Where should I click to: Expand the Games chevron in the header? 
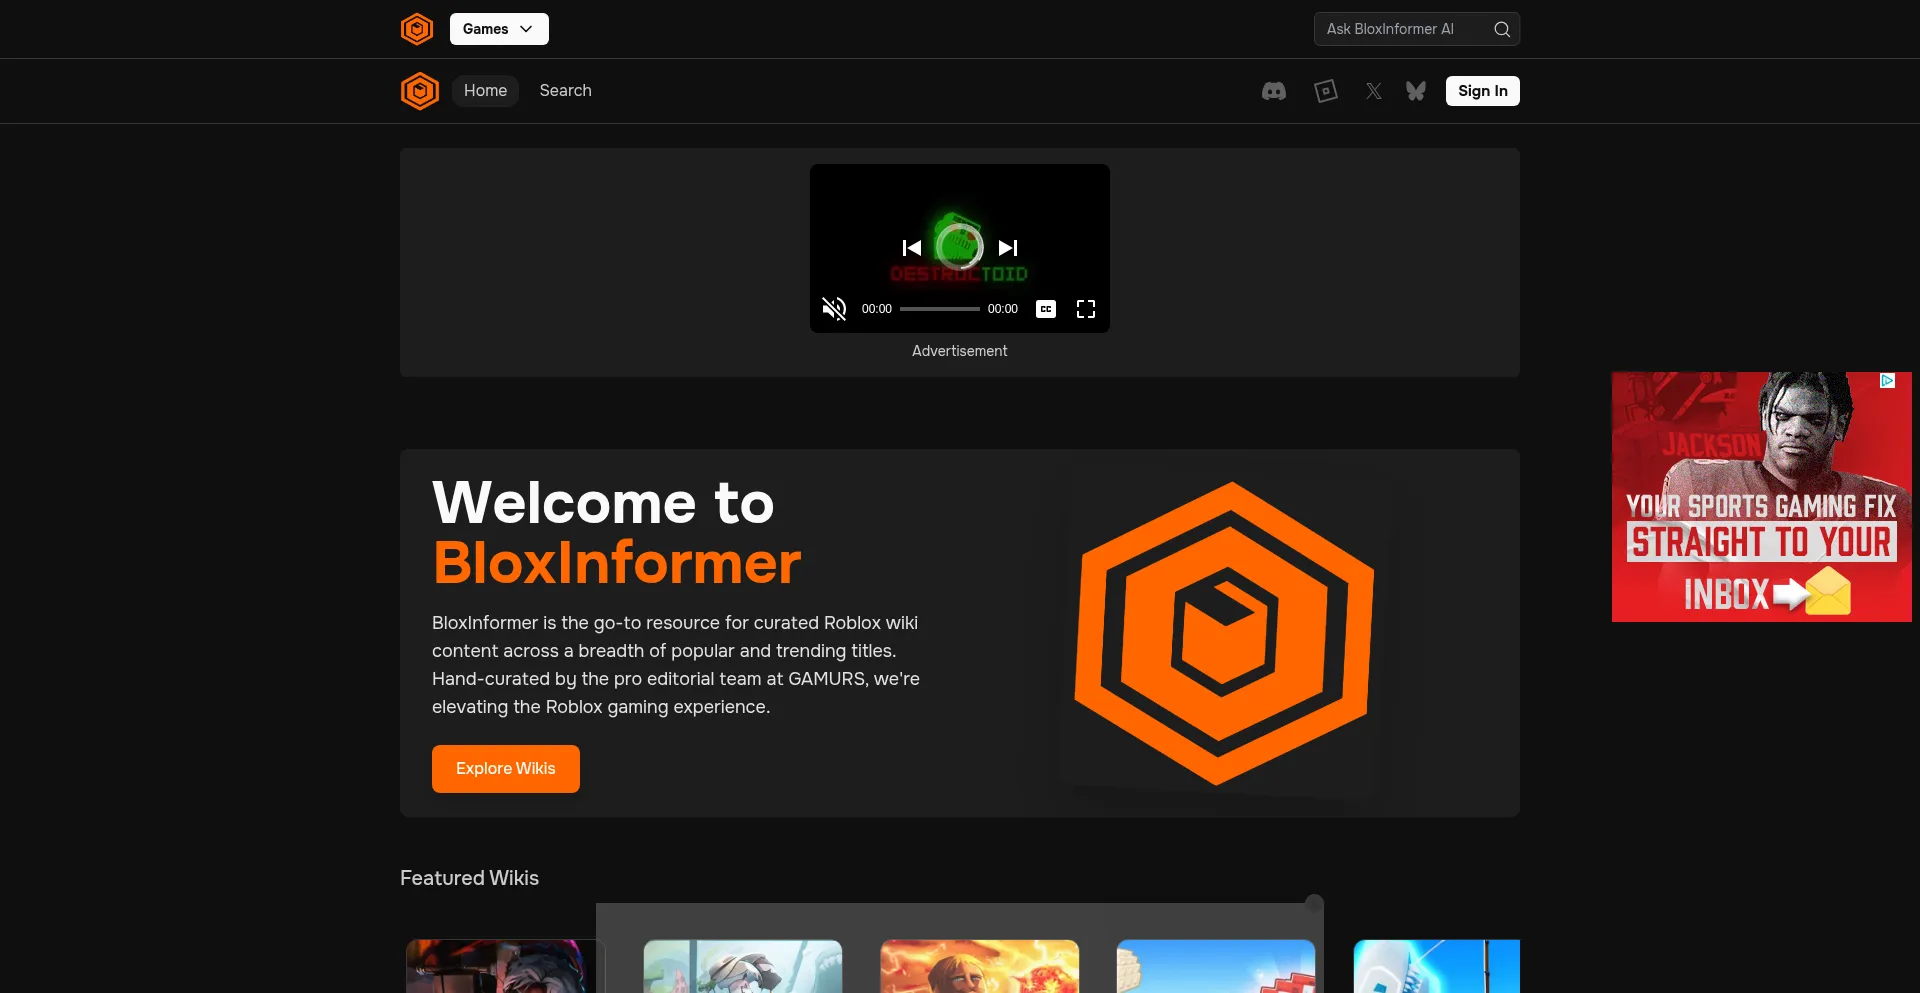(525, 29)
